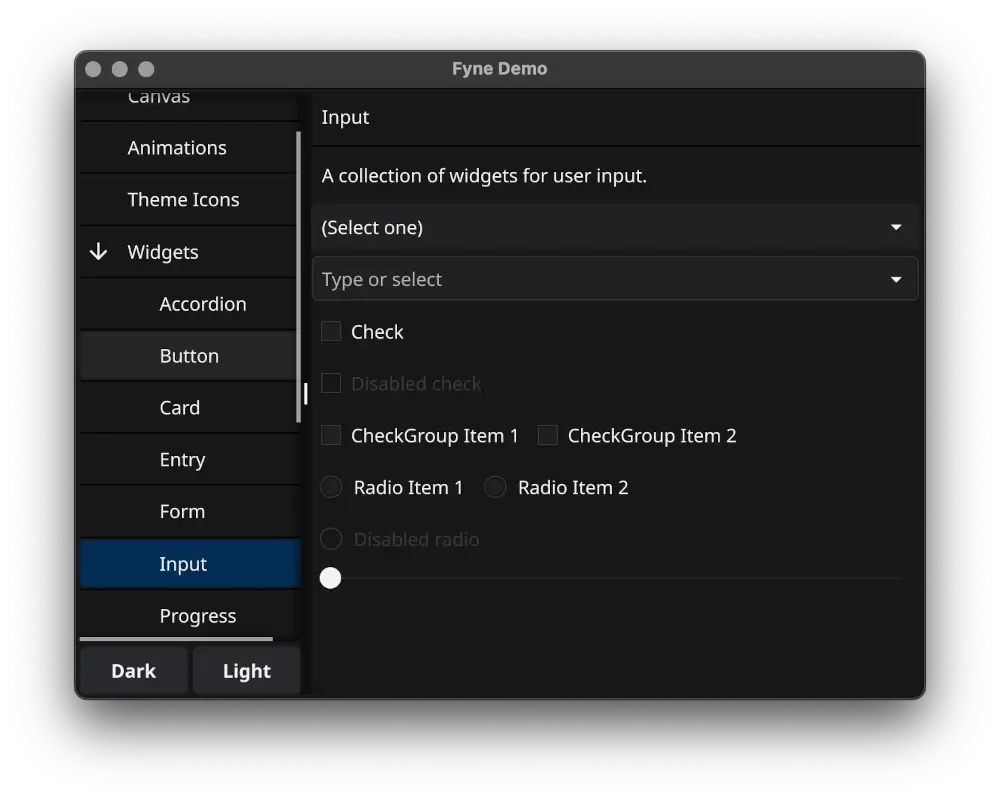Screen dimensions: 1000x798
Task: Open the Accordion widget demo
Action: pyautogui.click(x=203, y=304)
